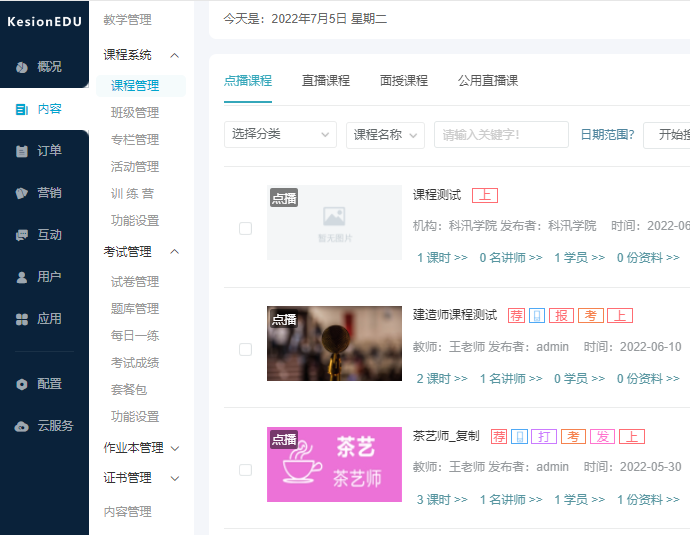Click the 云服务 cloud icon
Viewport: 690px width, 535px height.
point(22,426)
